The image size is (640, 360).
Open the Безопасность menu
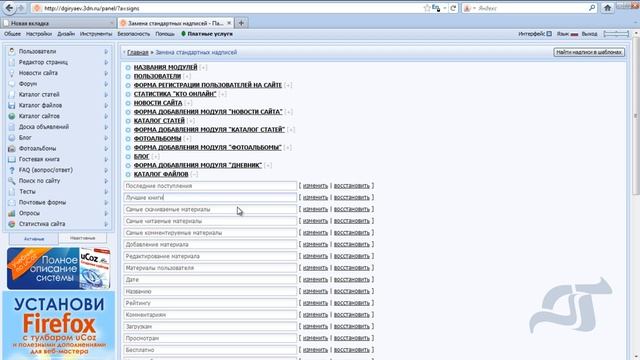(134, 34)
